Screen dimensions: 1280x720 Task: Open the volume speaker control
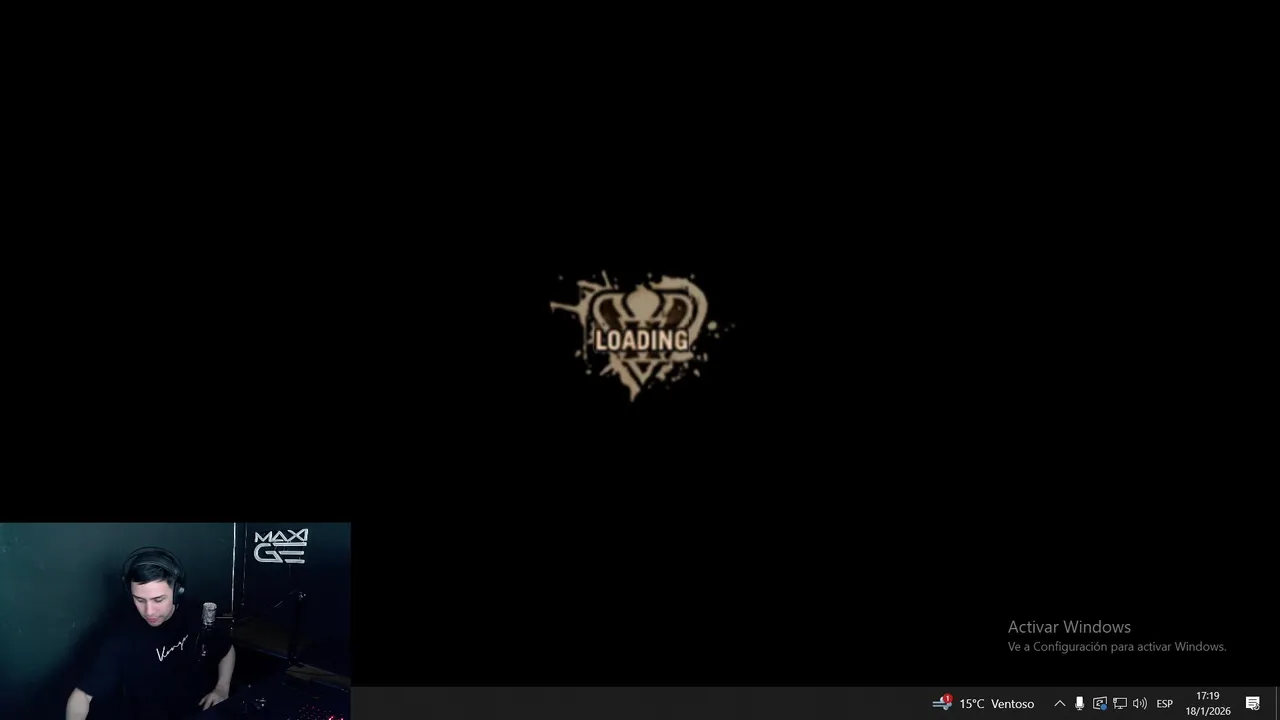click(1140, 704)
